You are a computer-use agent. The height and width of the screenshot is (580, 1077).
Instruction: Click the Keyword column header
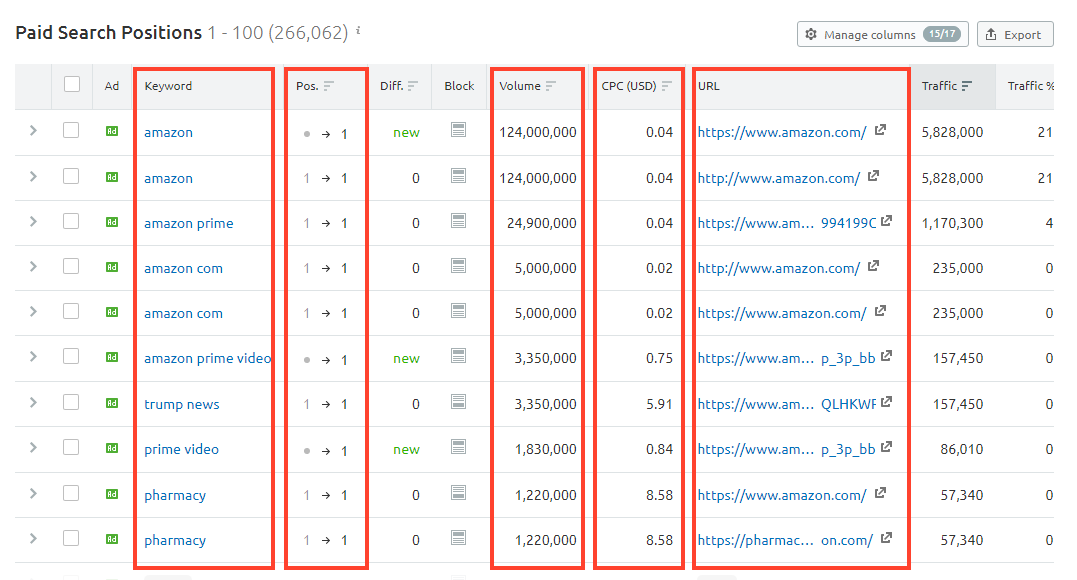pos(168,86)
